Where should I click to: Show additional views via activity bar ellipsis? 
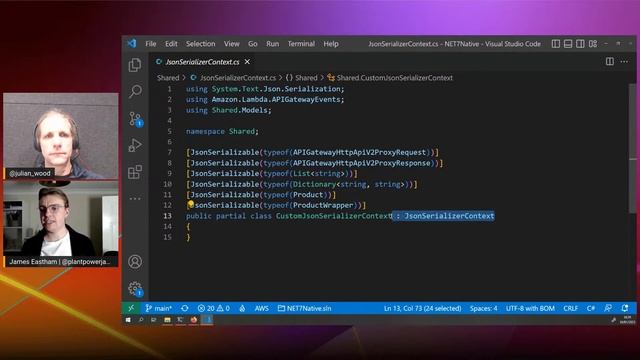point(135,199)
